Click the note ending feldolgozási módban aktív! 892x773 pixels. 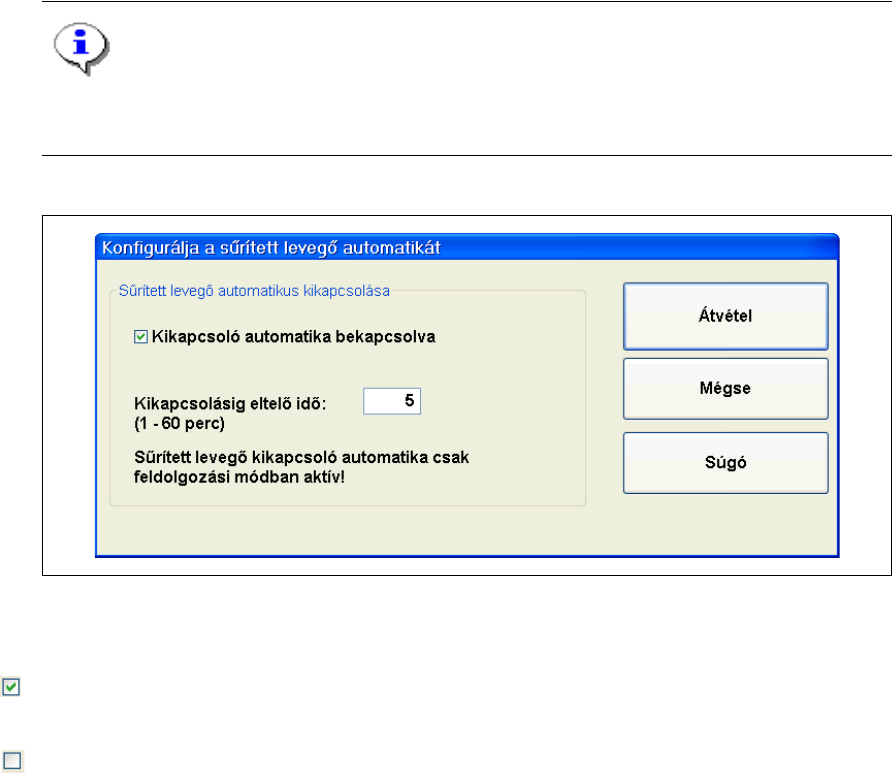pyautogui.click(x=302, y=467)
